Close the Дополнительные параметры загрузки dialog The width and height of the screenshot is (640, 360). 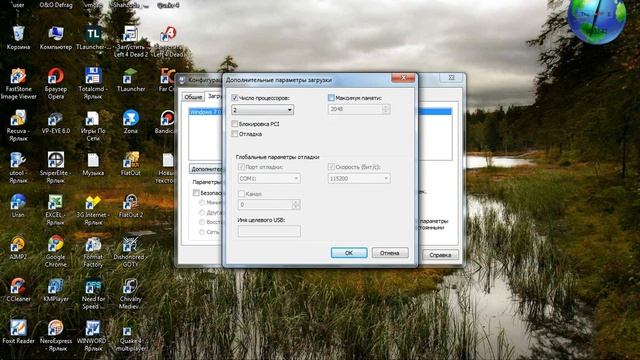(403, 78)
